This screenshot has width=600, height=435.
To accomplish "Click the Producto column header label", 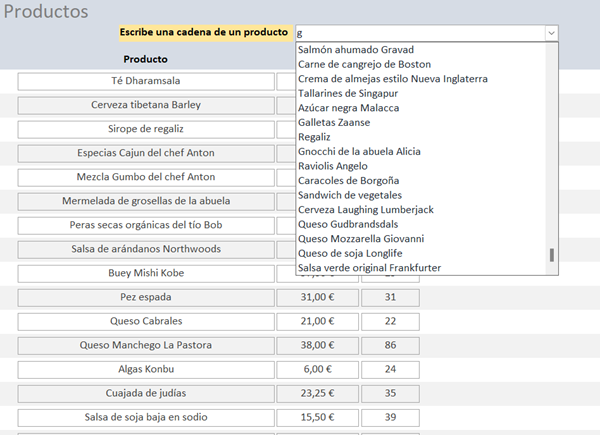I will 138,59.
